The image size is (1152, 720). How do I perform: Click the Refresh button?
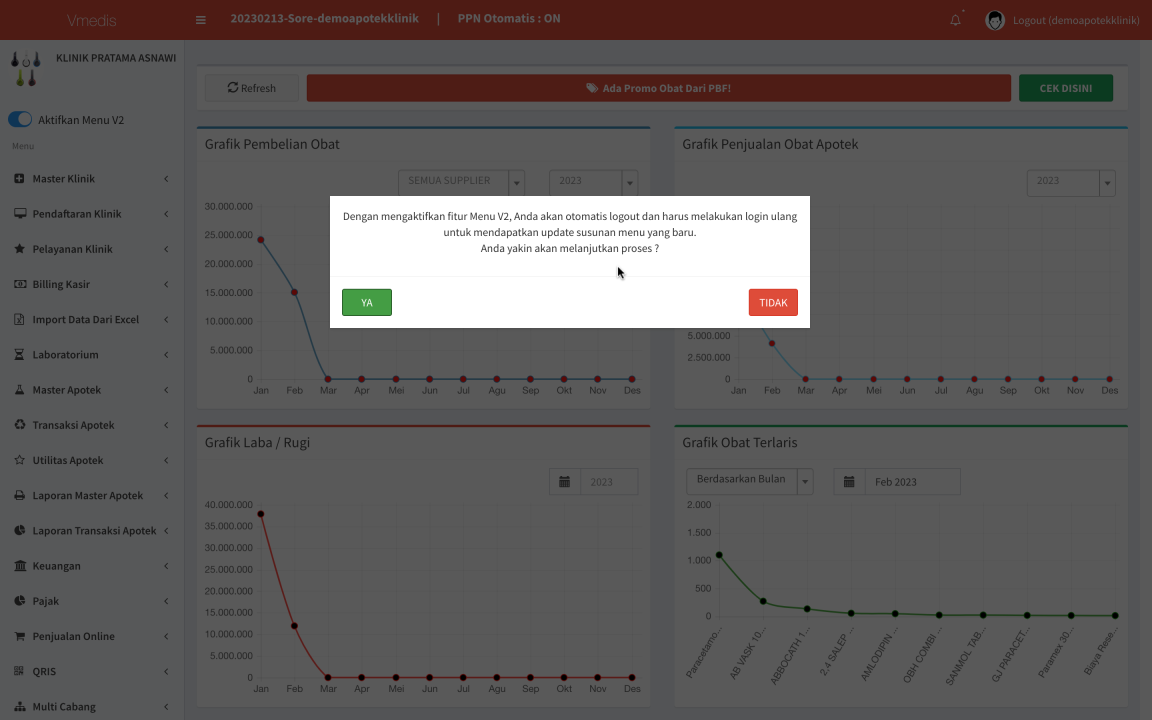click(x=252, y=88)
